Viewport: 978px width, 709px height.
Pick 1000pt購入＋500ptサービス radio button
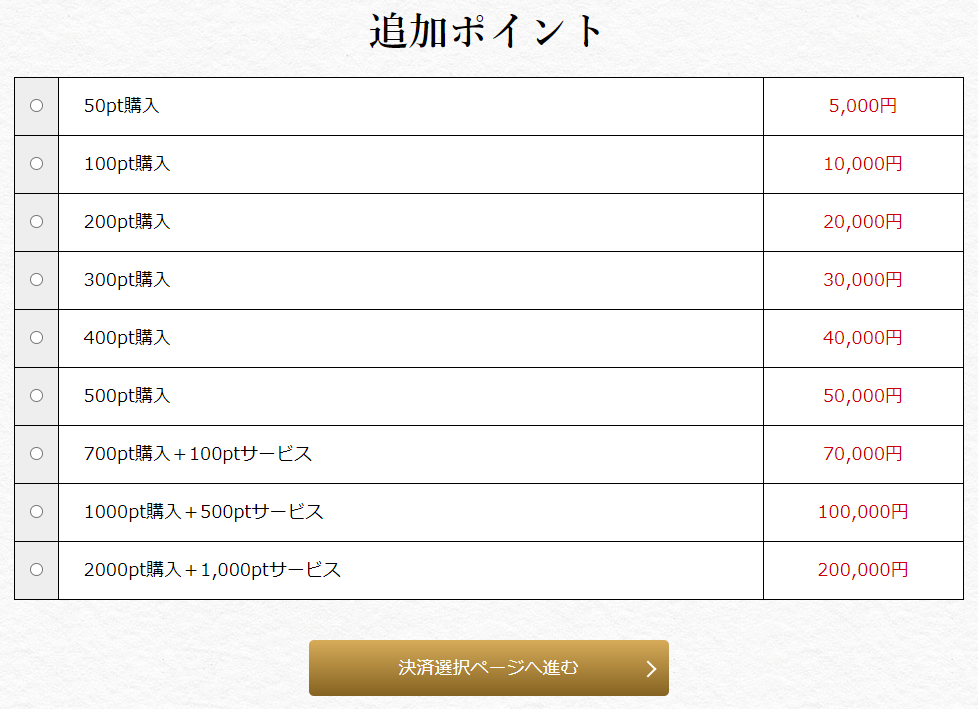click(37, 511)
